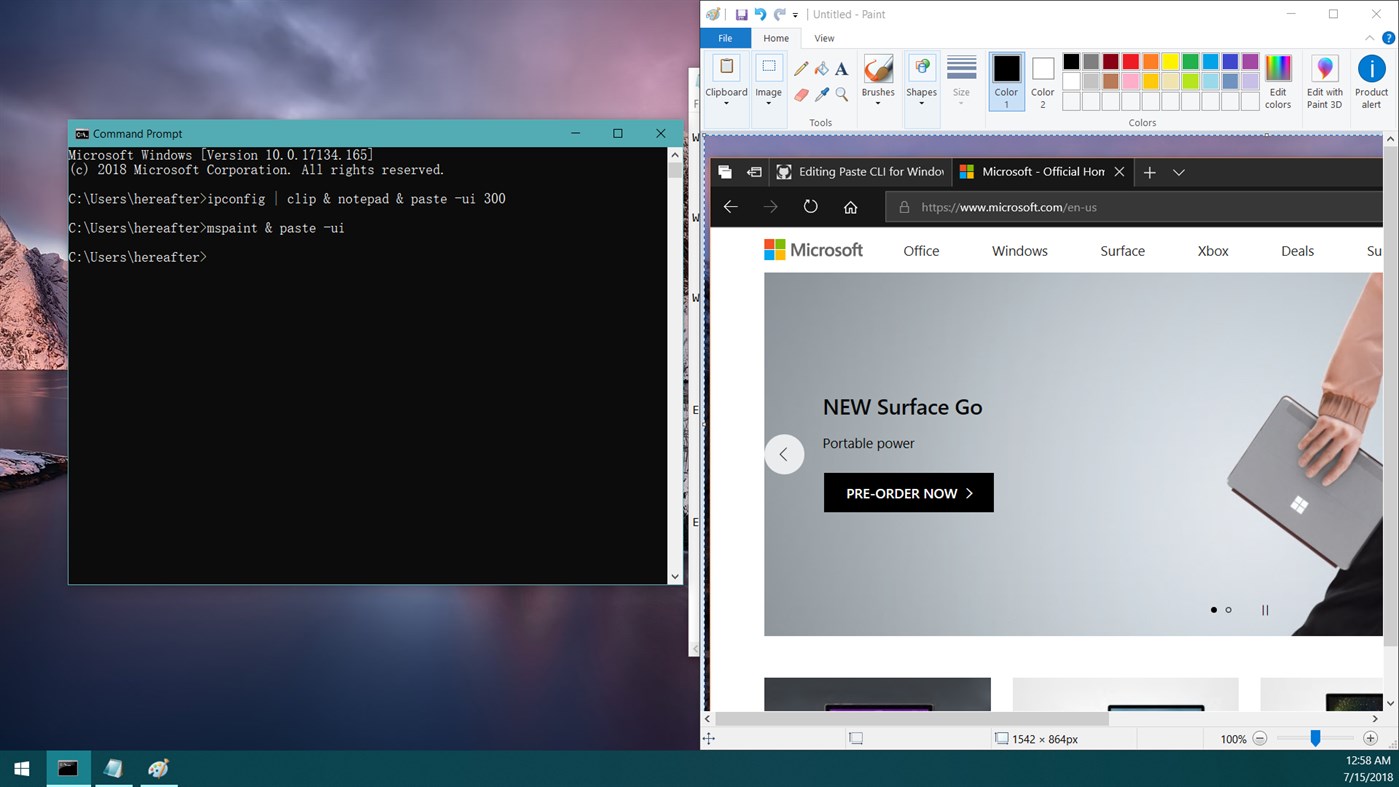Select the Pencil tool in Paint
This screenshot has height=787, width=1399.
click(800, 68)
